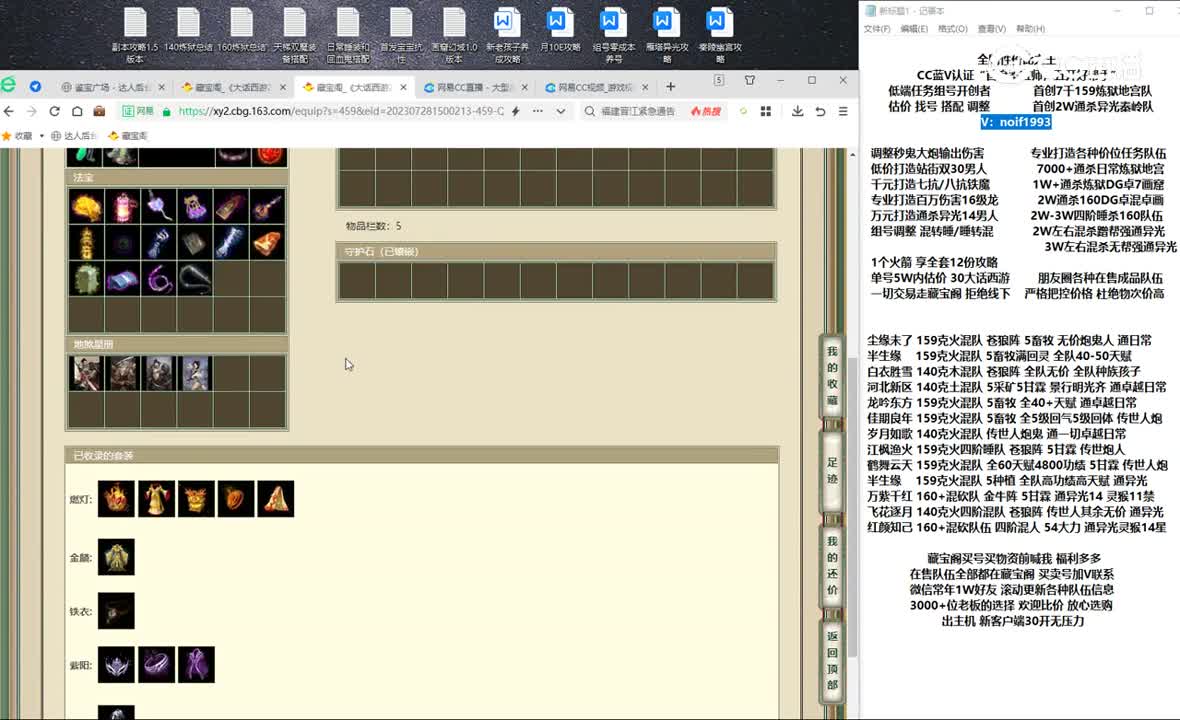
Task: Open the 藏宝阁 bookmark in bookmarks bar
Action: click(x=128, y=136)
